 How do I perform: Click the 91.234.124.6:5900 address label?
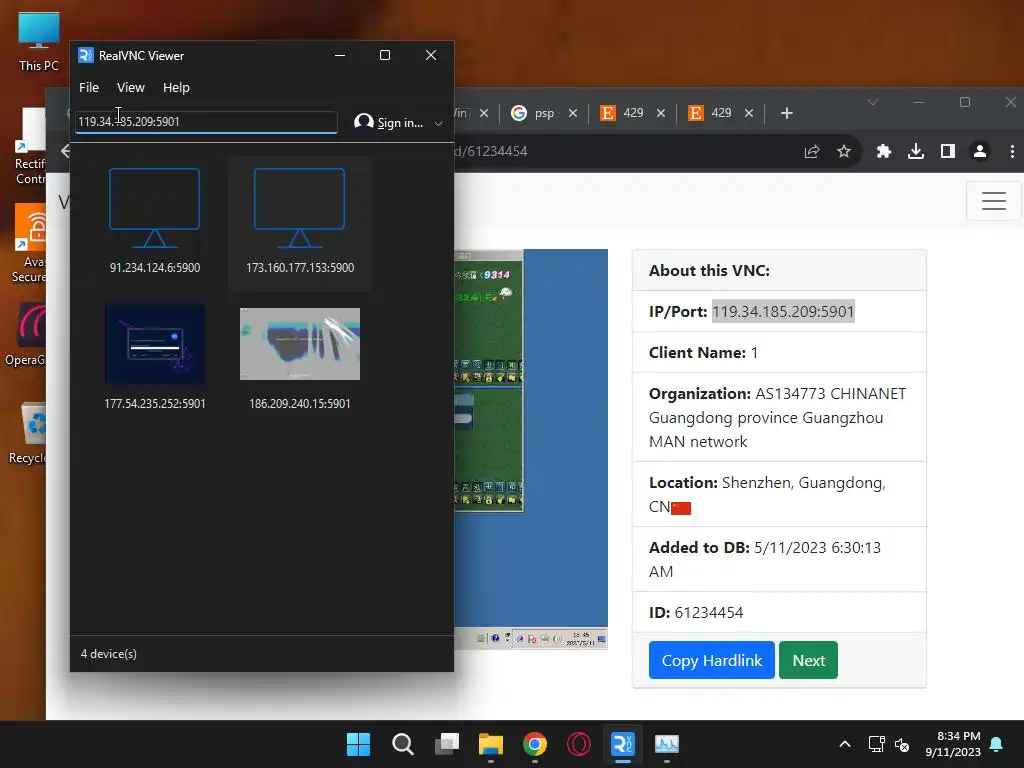pyautogui.click(x=155, y=268)
